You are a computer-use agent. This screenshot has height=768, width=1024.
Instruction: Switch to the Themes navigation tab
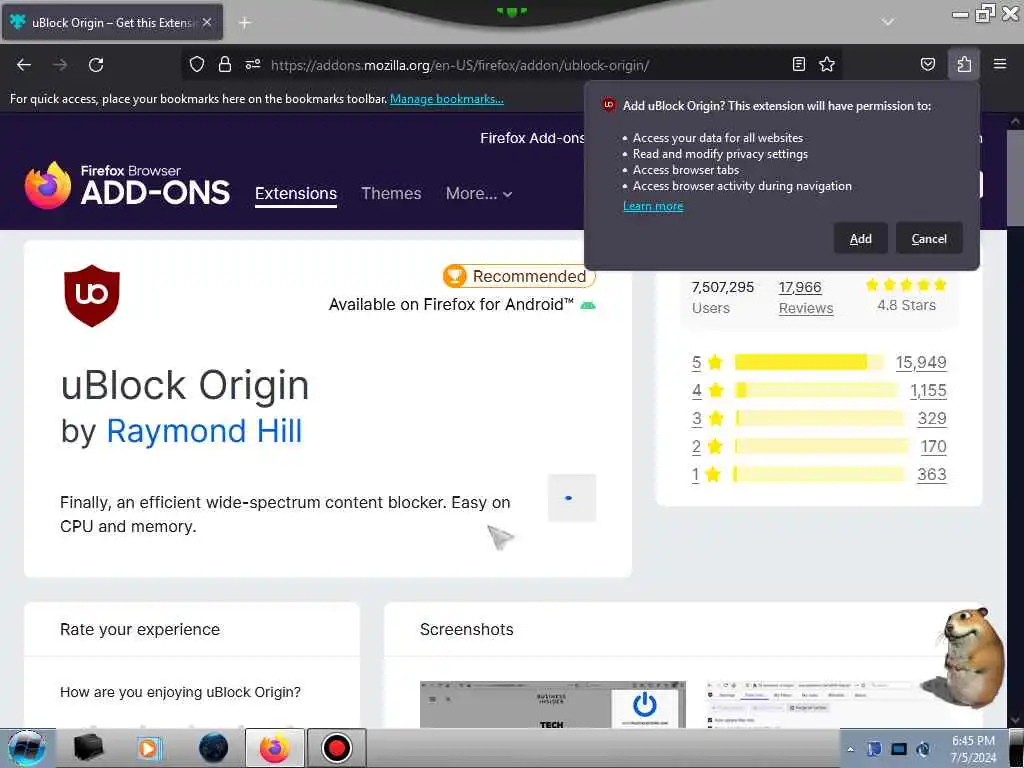click(x=391, y=193)
